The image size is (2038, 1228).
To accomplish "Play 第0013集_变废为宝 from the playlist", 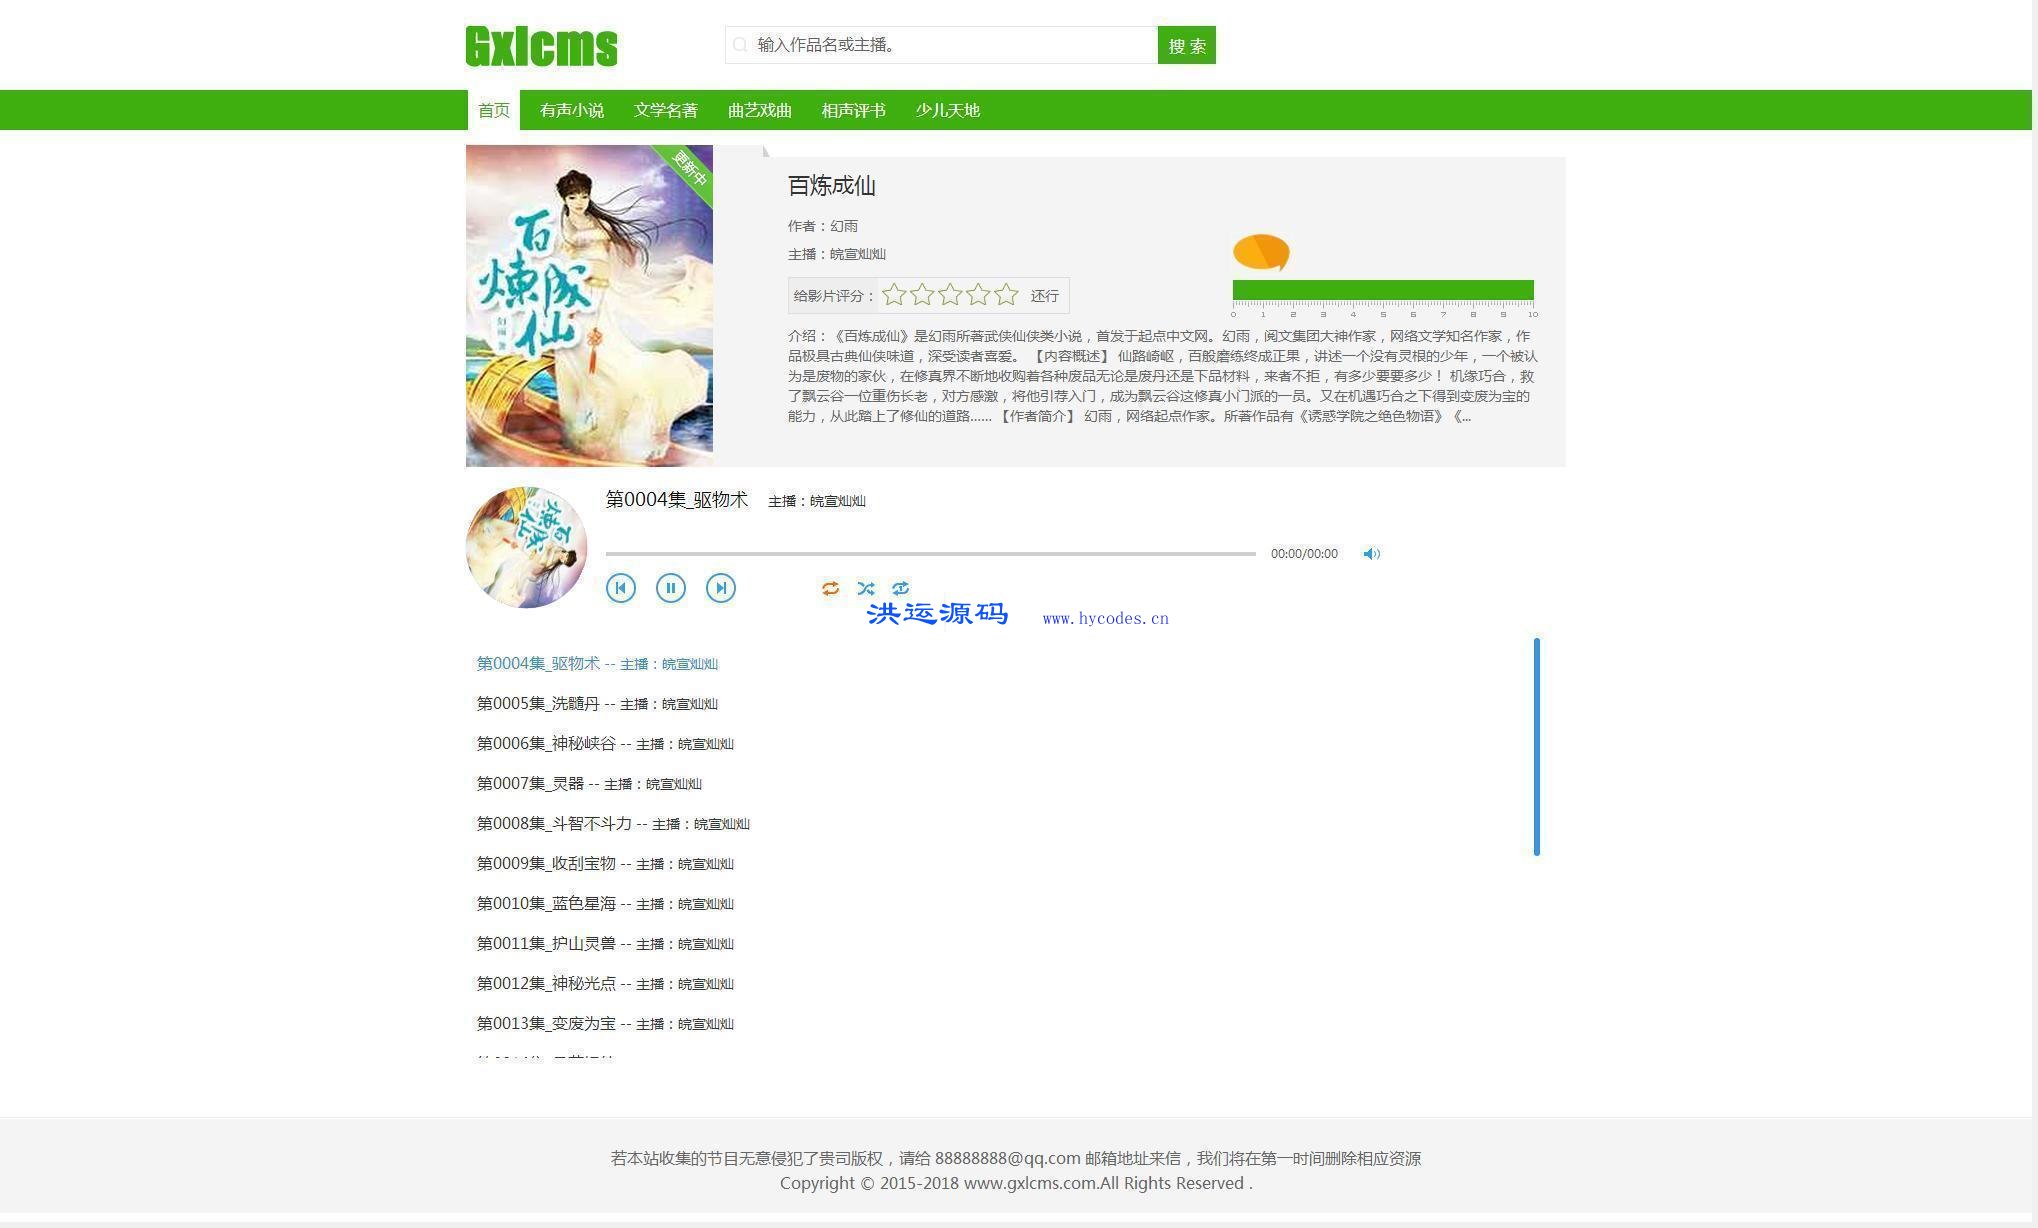I will click(605, 1024).
